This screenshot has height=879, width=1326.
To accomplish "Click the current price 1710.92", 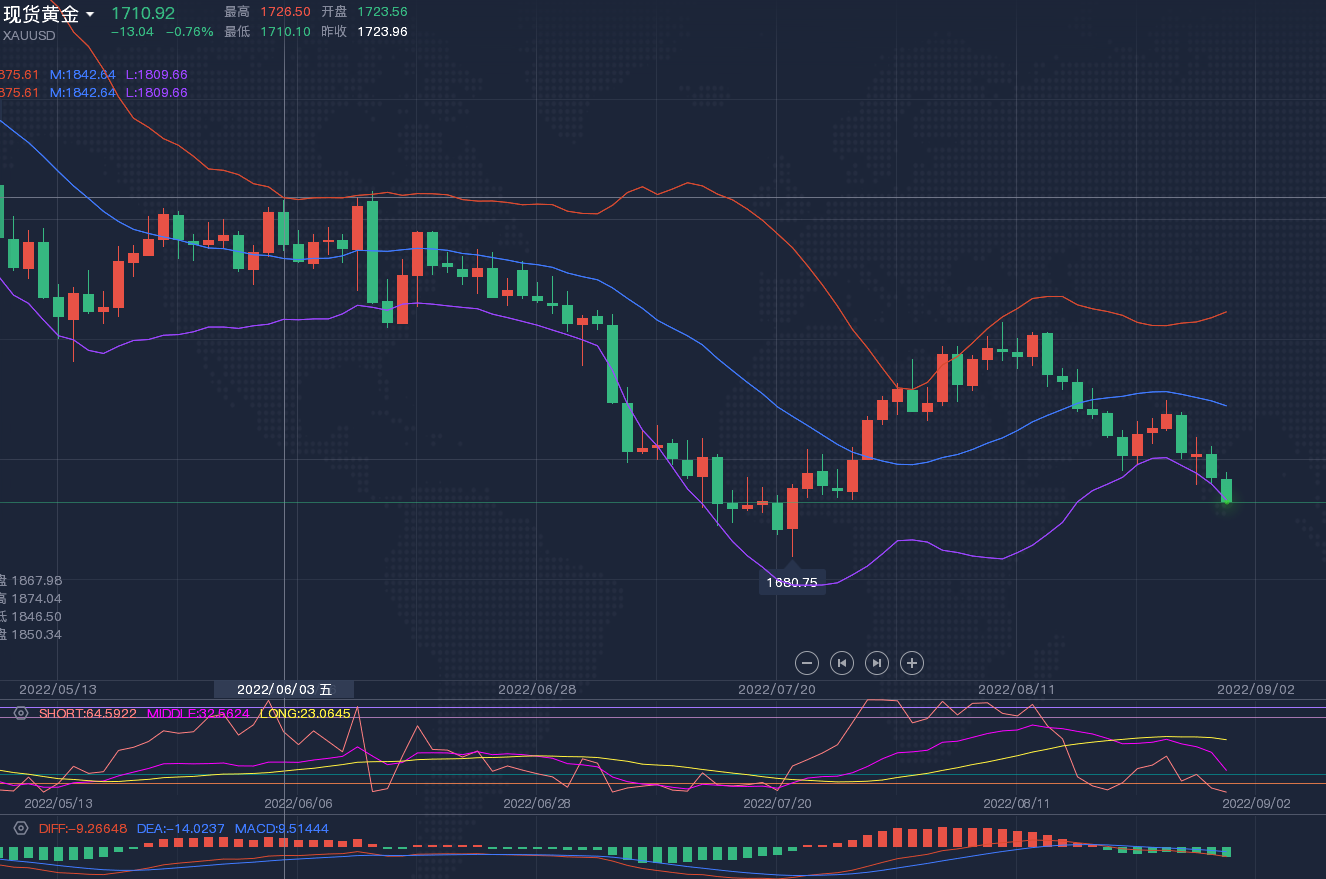I will point(142,13).
